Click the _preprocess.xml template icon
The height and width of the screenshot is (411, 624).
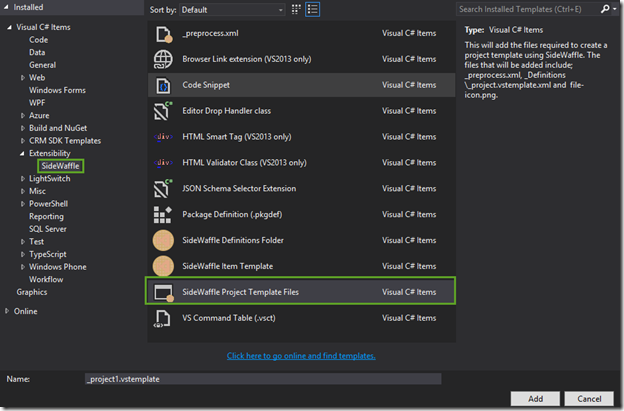pyautogui.click(x=164, y=34)
